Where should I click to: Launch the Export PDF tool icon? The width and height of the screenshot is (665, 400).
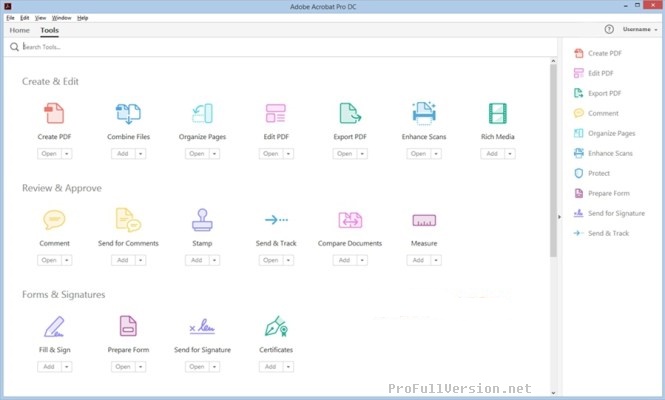click(350, 113)
